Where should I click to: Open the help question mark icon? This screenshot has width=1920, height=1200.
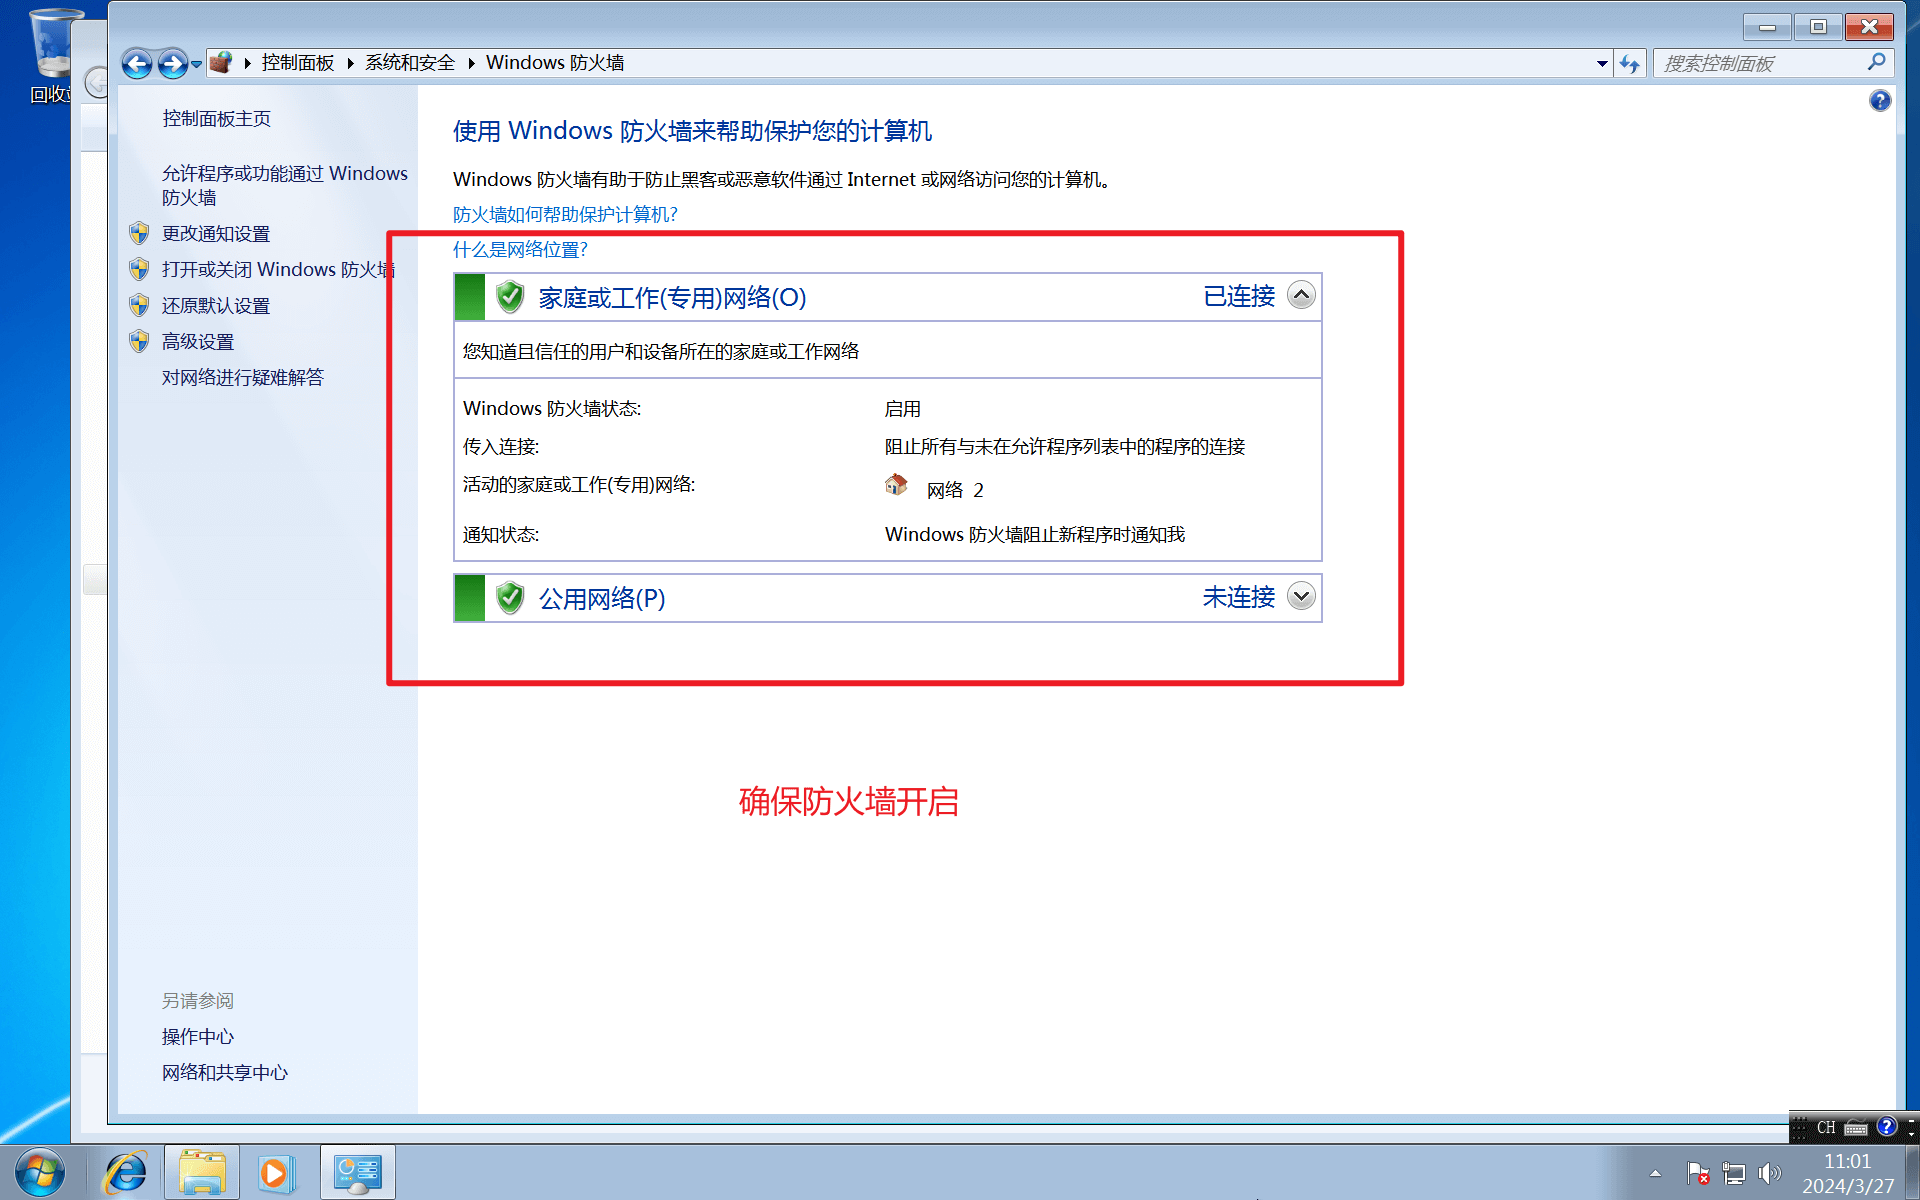[x=1879, y=101]
